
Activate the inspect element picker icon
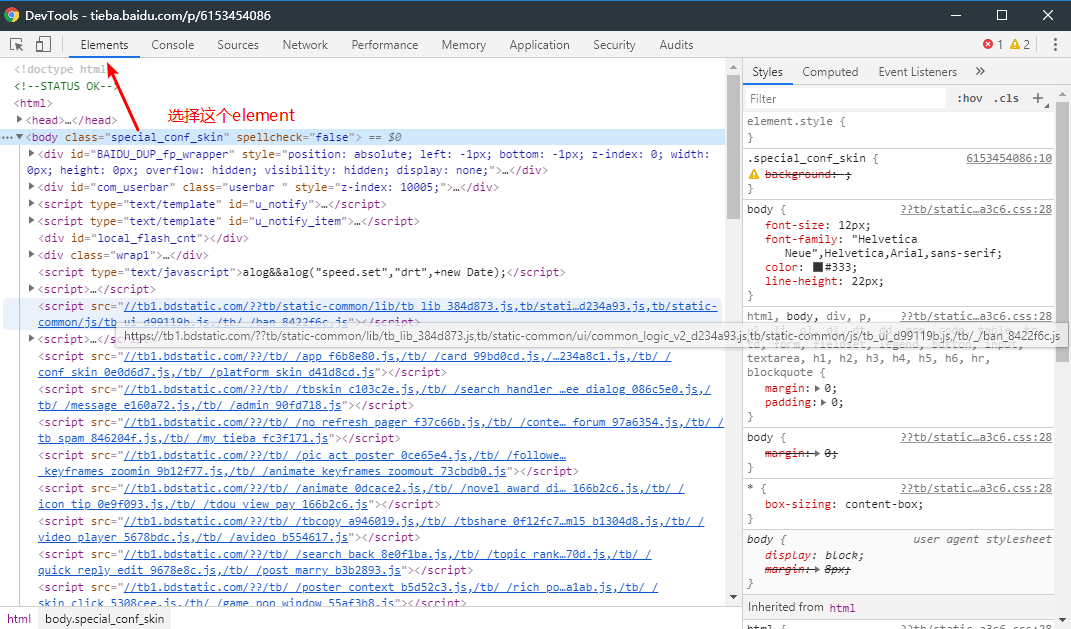pos(16,44)
